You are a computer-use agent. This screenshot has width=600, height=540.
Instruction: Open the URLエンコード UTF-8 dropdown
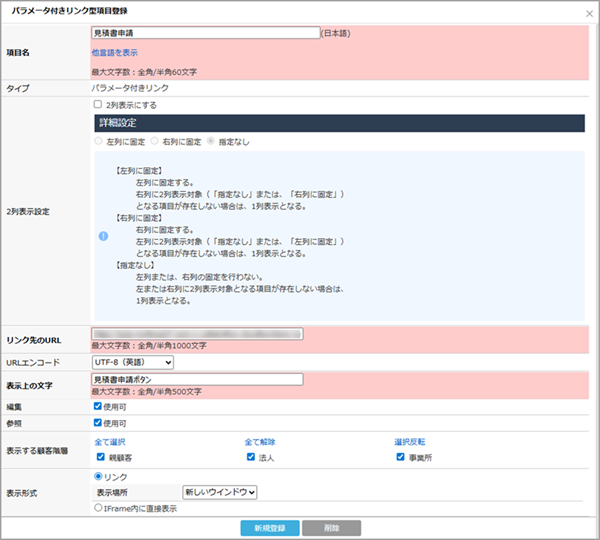tap(132, 361)
